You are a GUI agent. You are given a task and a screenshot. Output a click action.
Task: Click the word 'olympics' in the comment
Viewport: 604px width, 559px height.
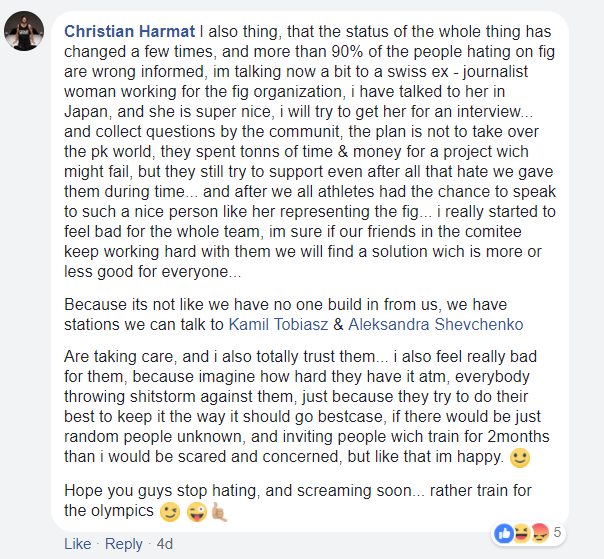[x=122, y=511]
